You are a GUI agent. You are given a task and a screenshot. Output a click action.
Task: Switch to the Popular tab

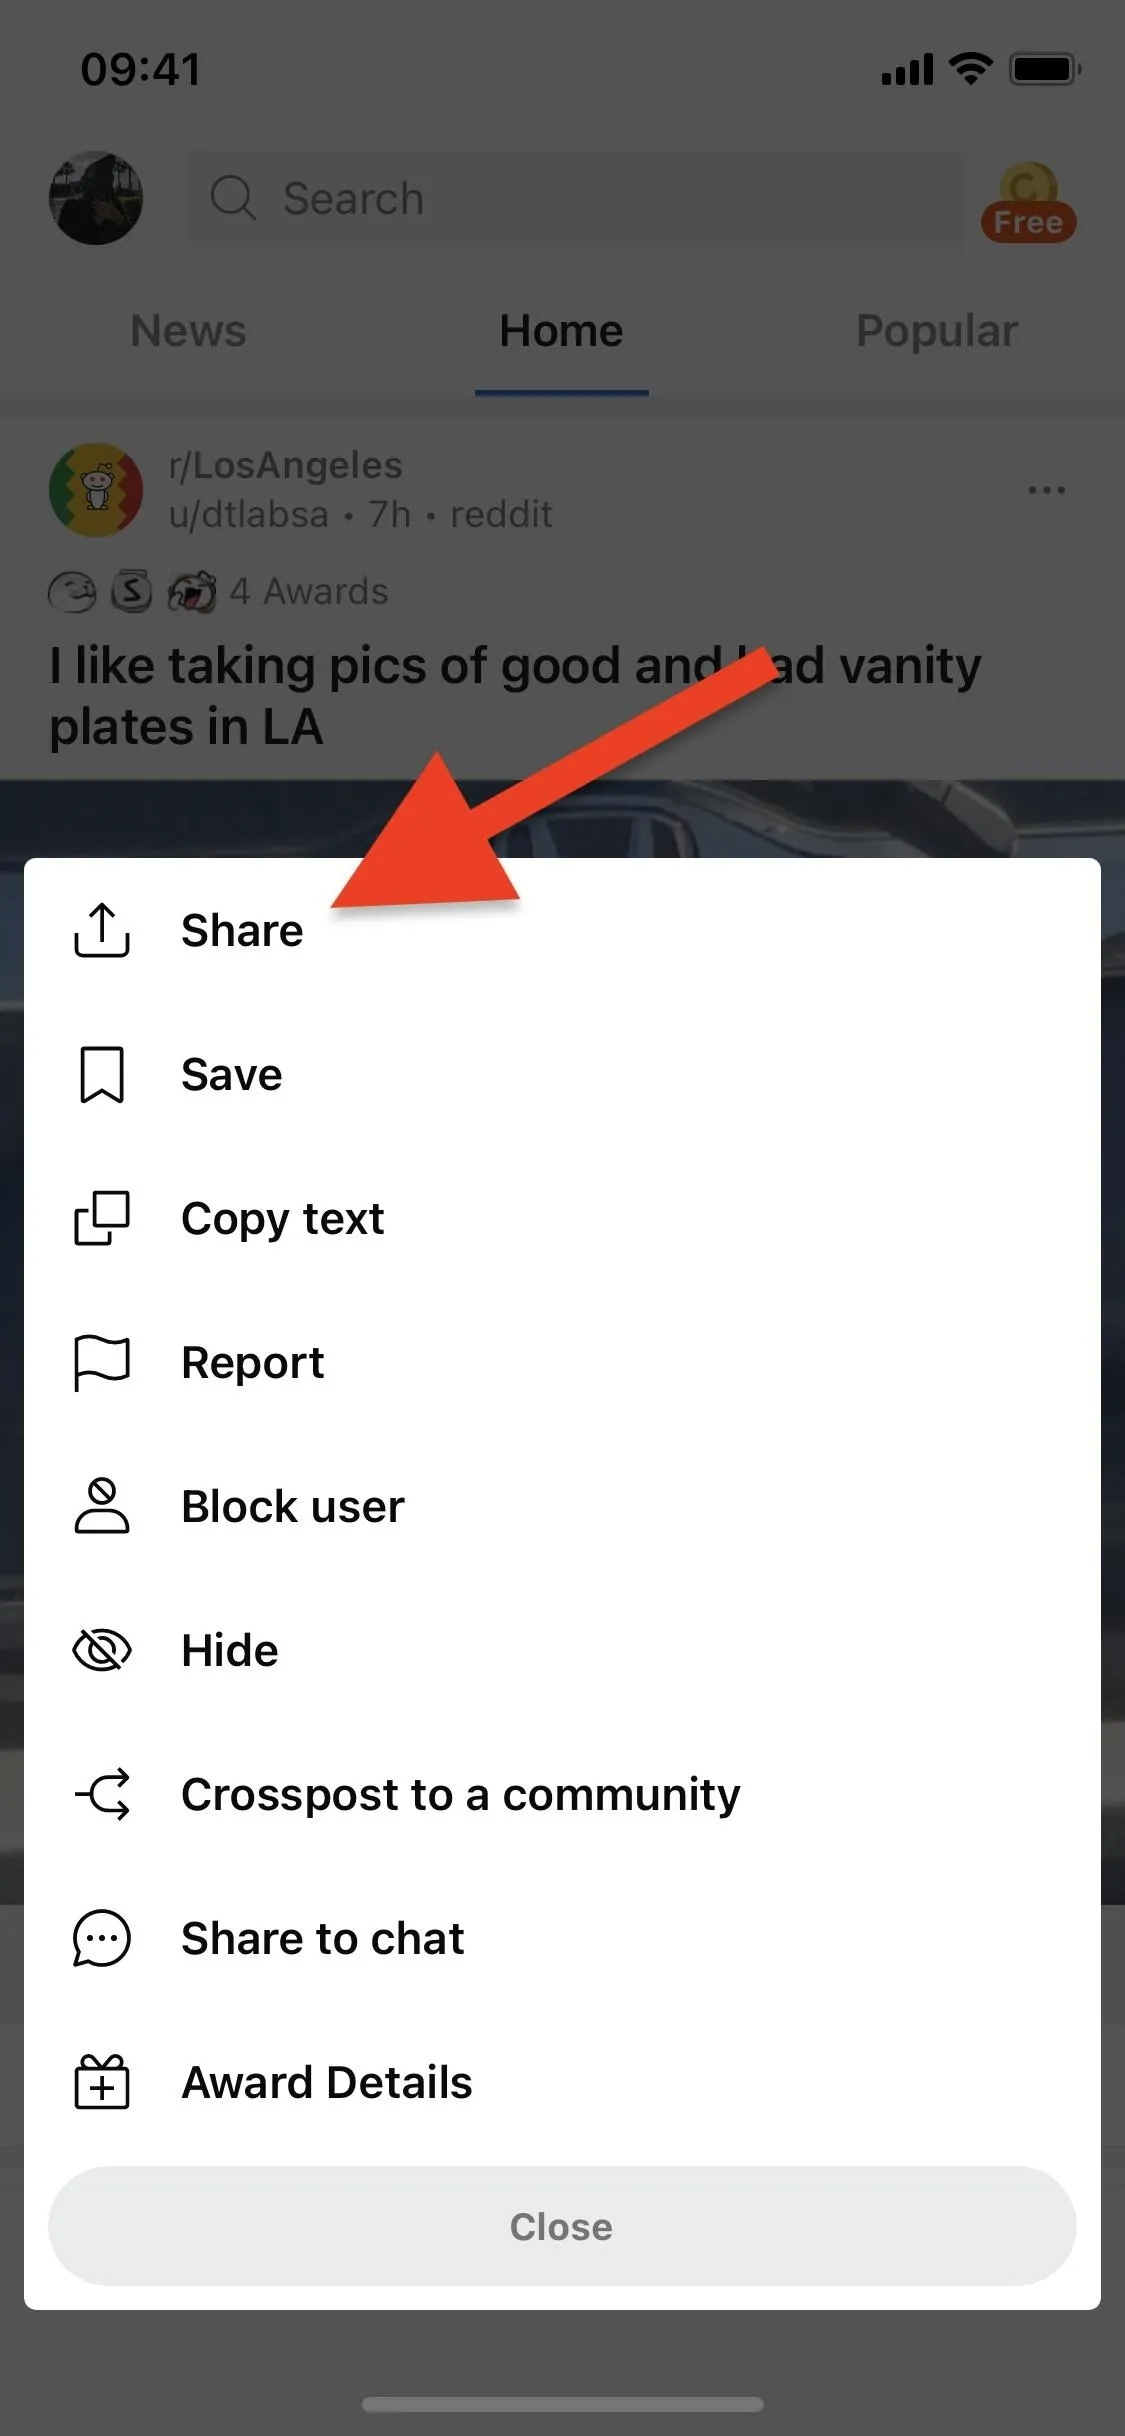click(937, 331)
